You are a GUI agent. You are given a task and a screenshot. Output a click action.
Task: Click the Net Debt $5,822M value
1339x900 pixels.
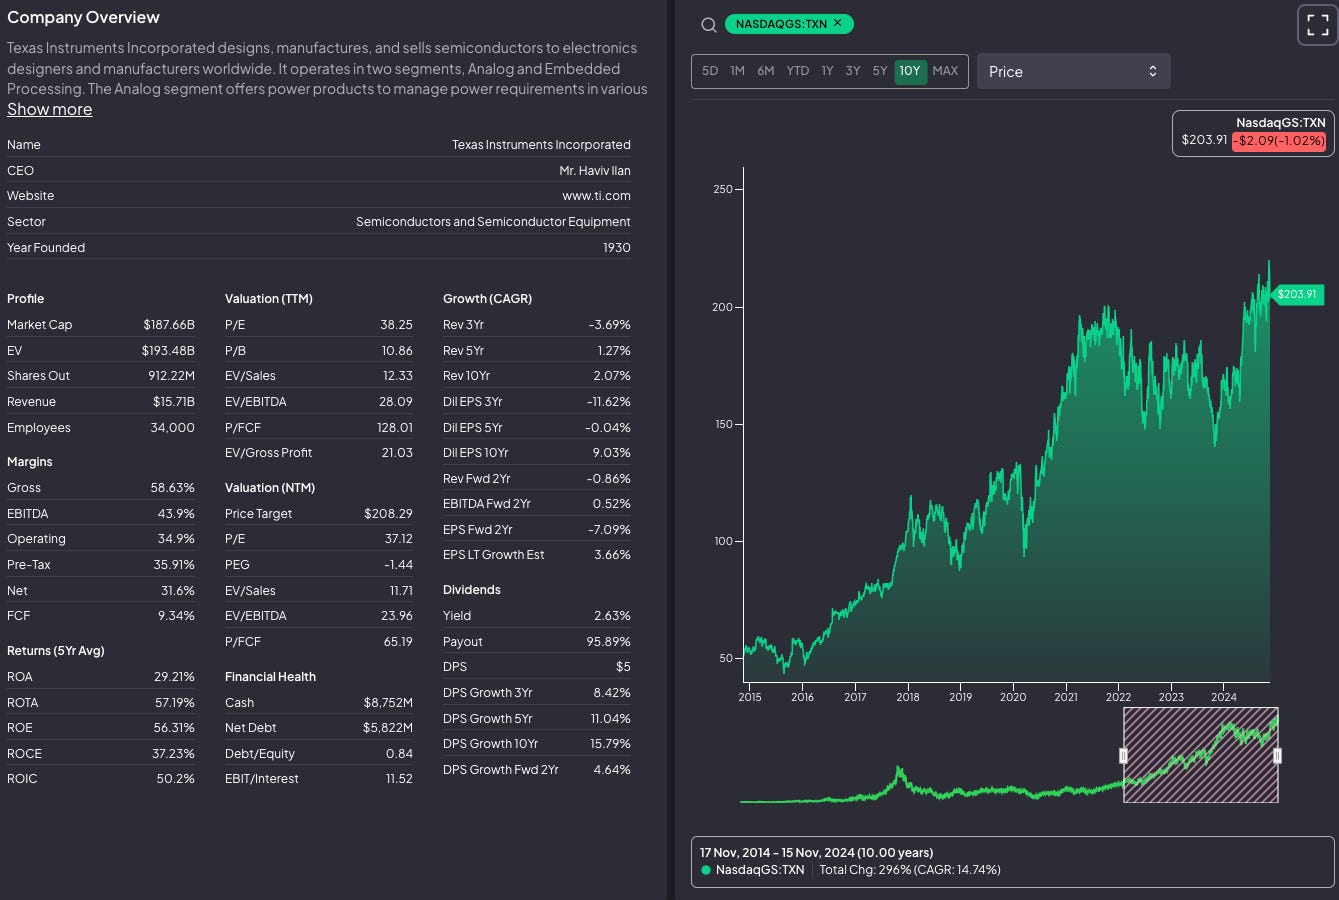point(388,728)
